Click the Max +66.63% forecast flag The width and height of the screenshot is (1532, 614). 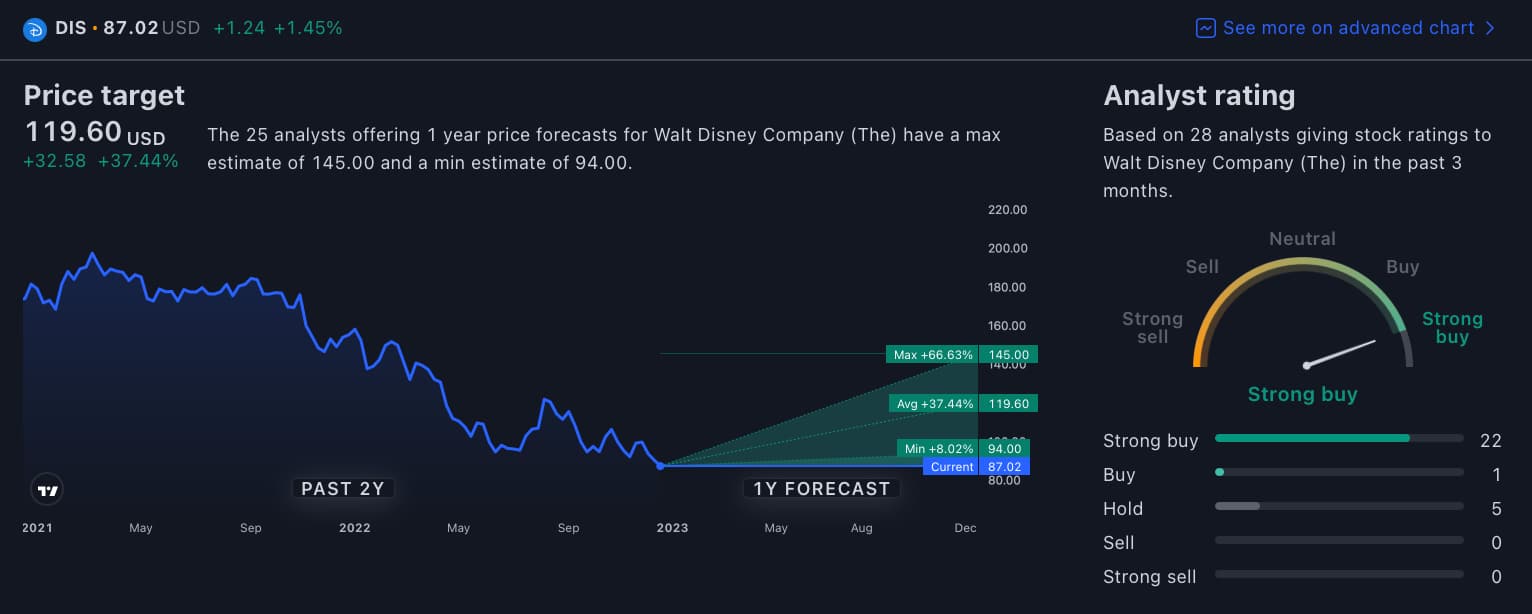pyautogui.click(x=932, y=354)
